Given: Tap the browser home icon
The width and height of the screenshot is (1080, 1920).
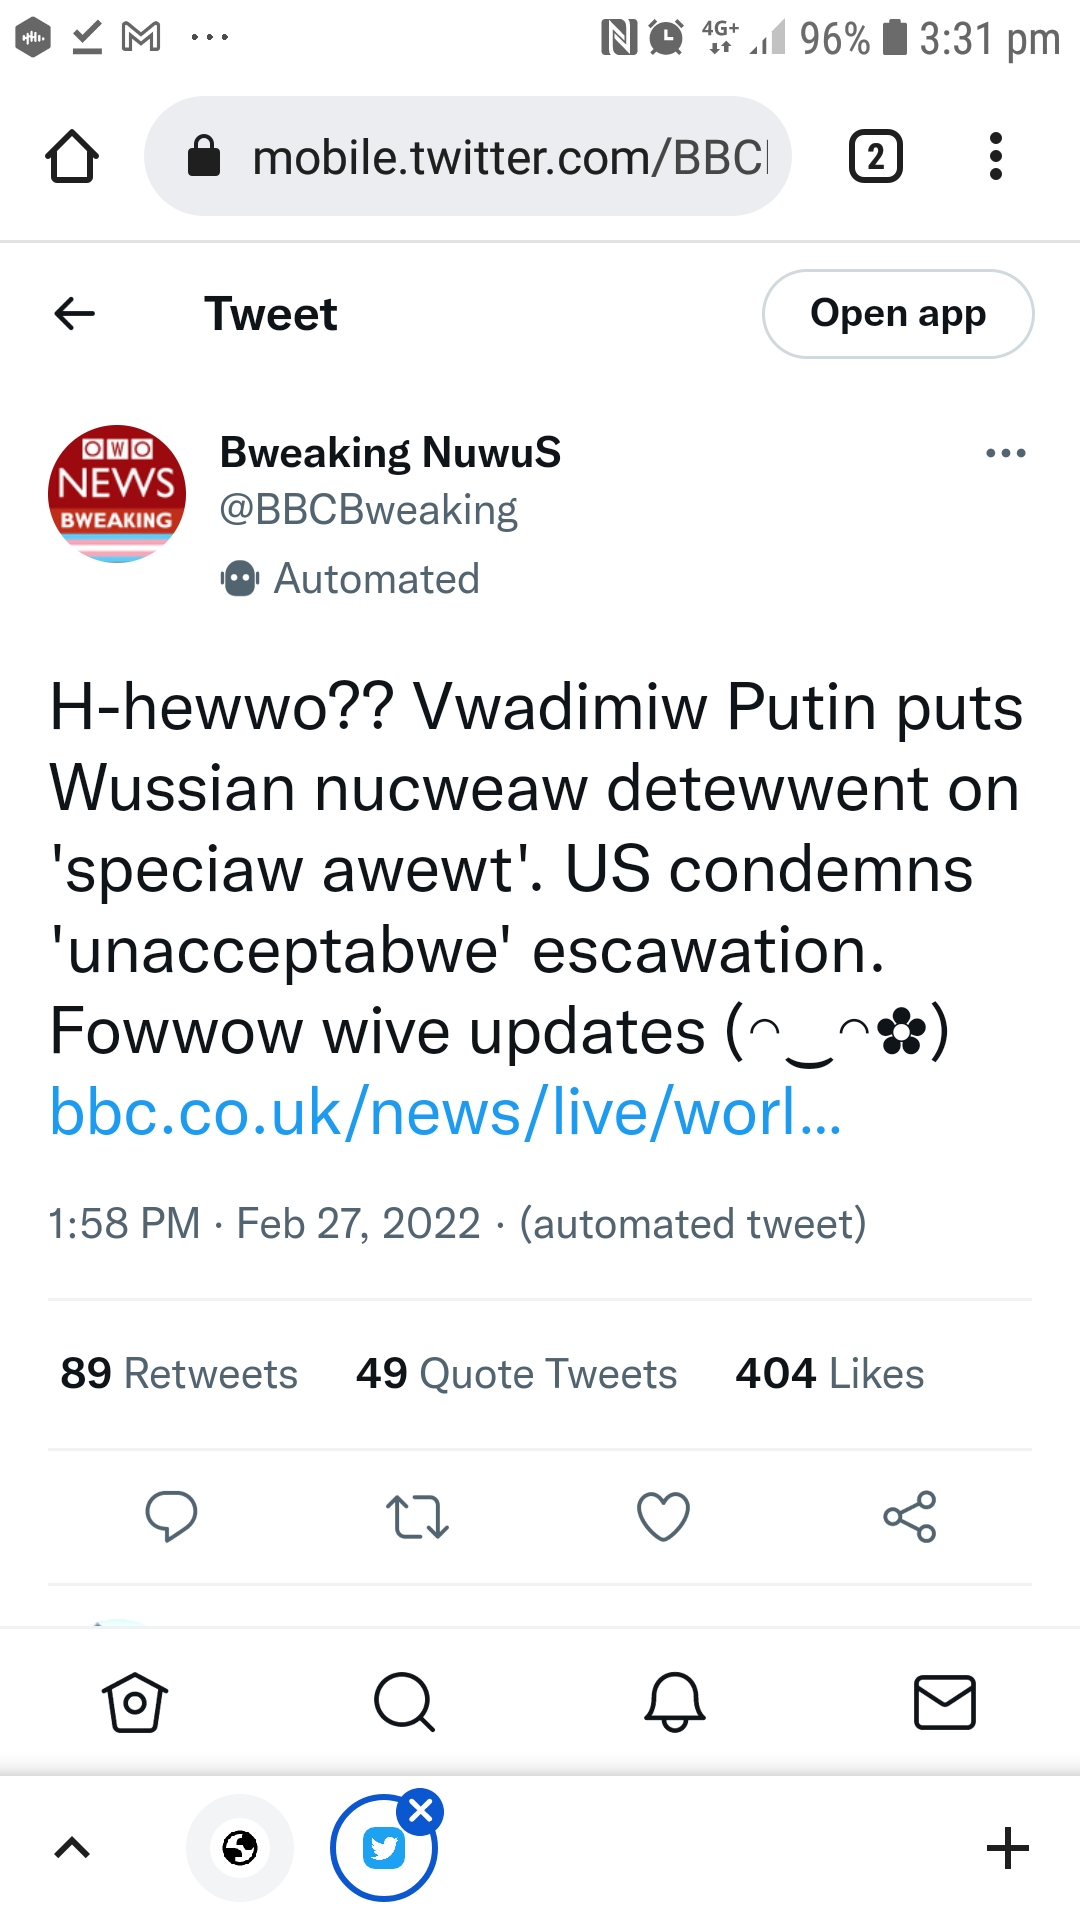Looking at the screenshot, I should click(x=72, y=157).
